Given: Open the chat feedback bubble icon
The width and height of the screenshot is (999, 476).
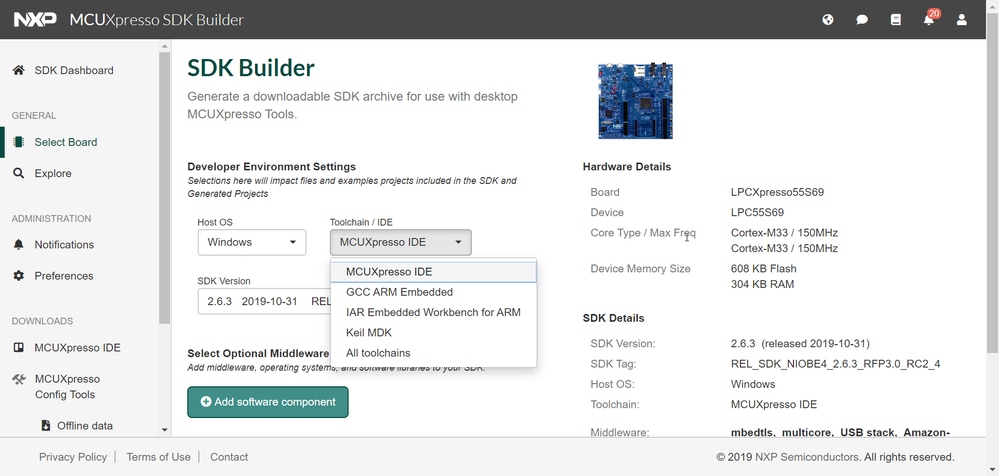Looking at the screenshot, I should coord(862,20).
